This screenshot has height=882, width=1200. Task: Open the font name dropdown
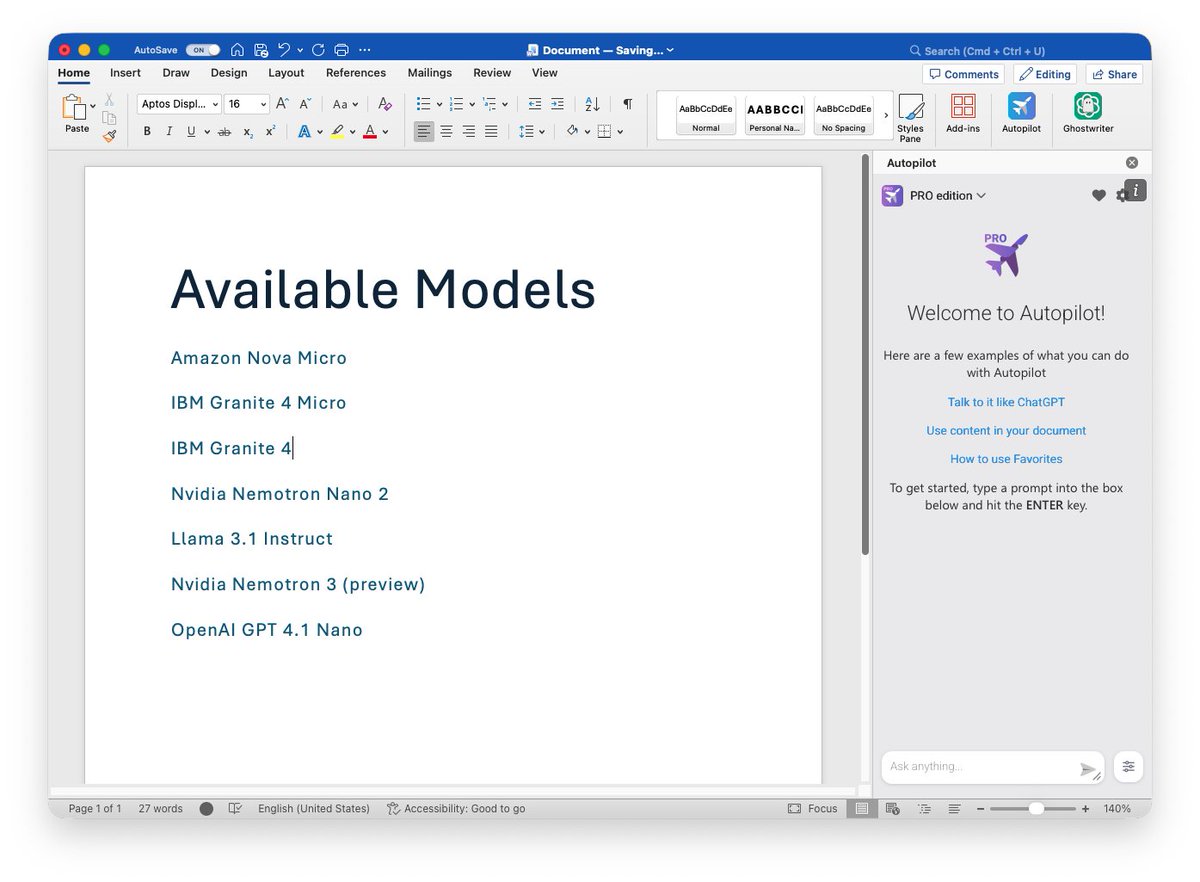pos(215,104)
